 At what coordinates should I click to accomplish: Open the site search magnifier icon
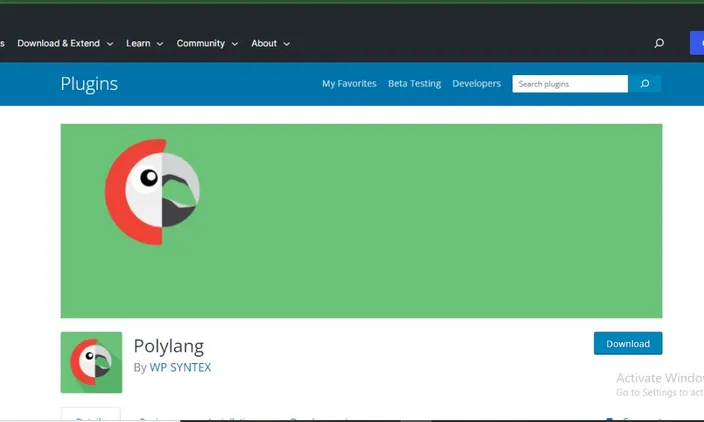pyautogui.click(x=659, y=43)
